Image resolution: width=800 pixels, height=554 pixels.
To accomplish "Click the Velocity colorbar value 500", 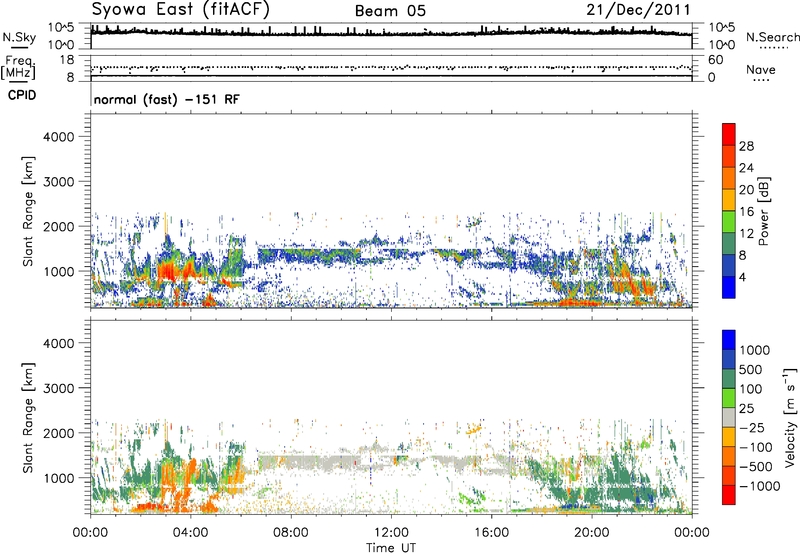I will pos(752,370).
